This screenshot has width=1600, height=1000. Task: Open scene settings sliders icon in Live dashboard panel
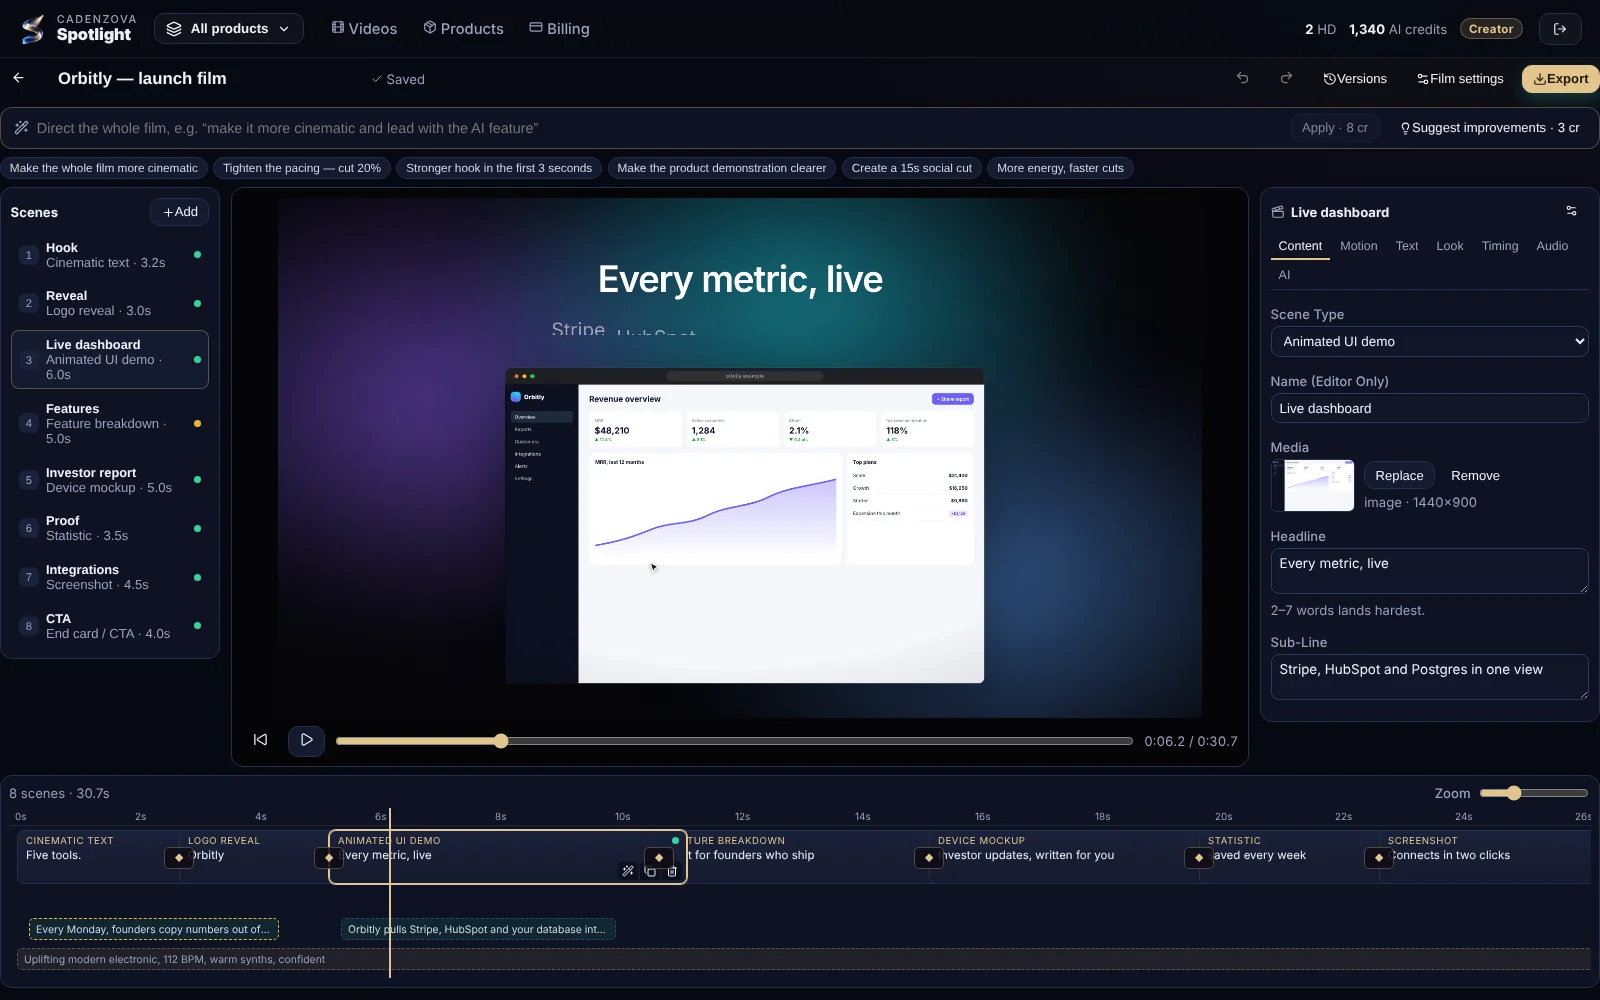click(1571, 211)
